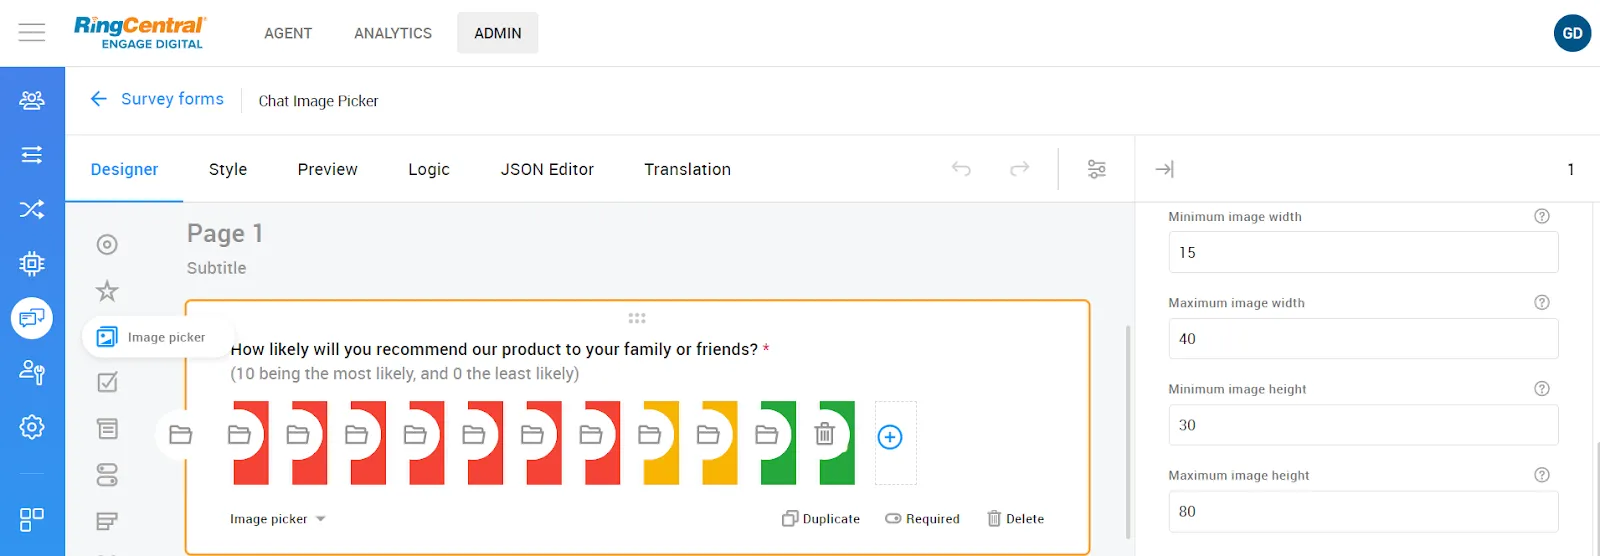Image resolution: width=1600 pixels, height=556 pixels.
Task: Click the undo arrow in the designer toolbar
Action: 961,169
